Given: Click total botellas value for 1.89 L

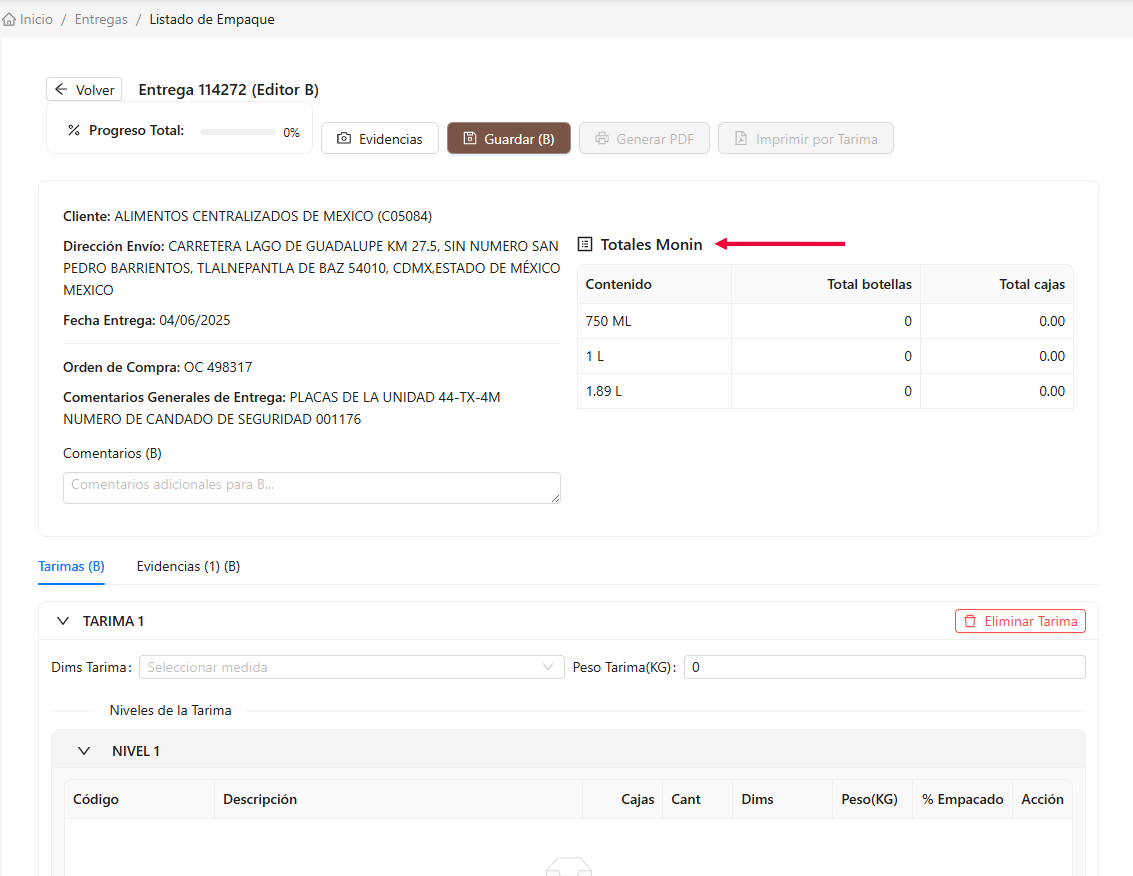Looking at the screenshot, I should click(826, 391).
